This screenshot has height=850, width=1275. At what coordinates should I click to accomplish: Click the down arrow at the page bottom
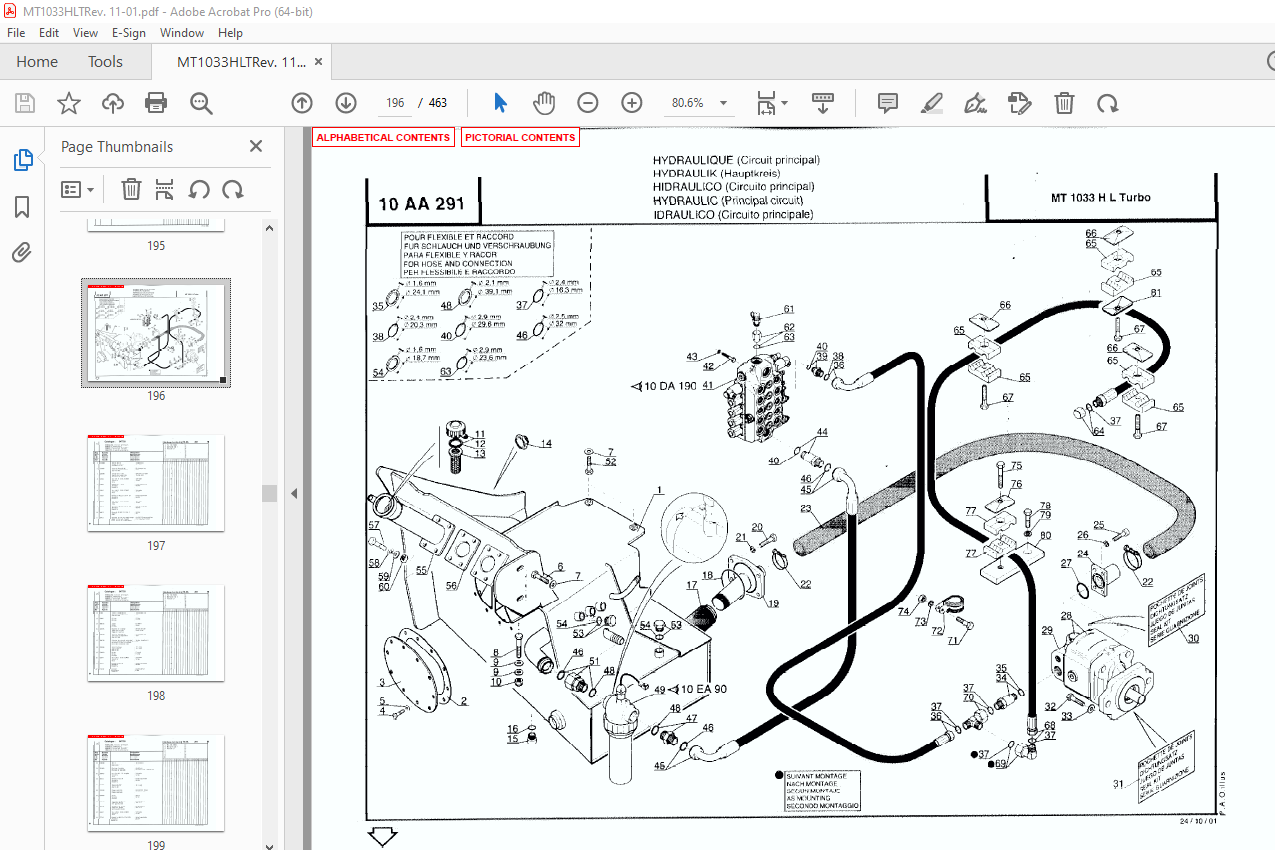click(x=382, y=836)
